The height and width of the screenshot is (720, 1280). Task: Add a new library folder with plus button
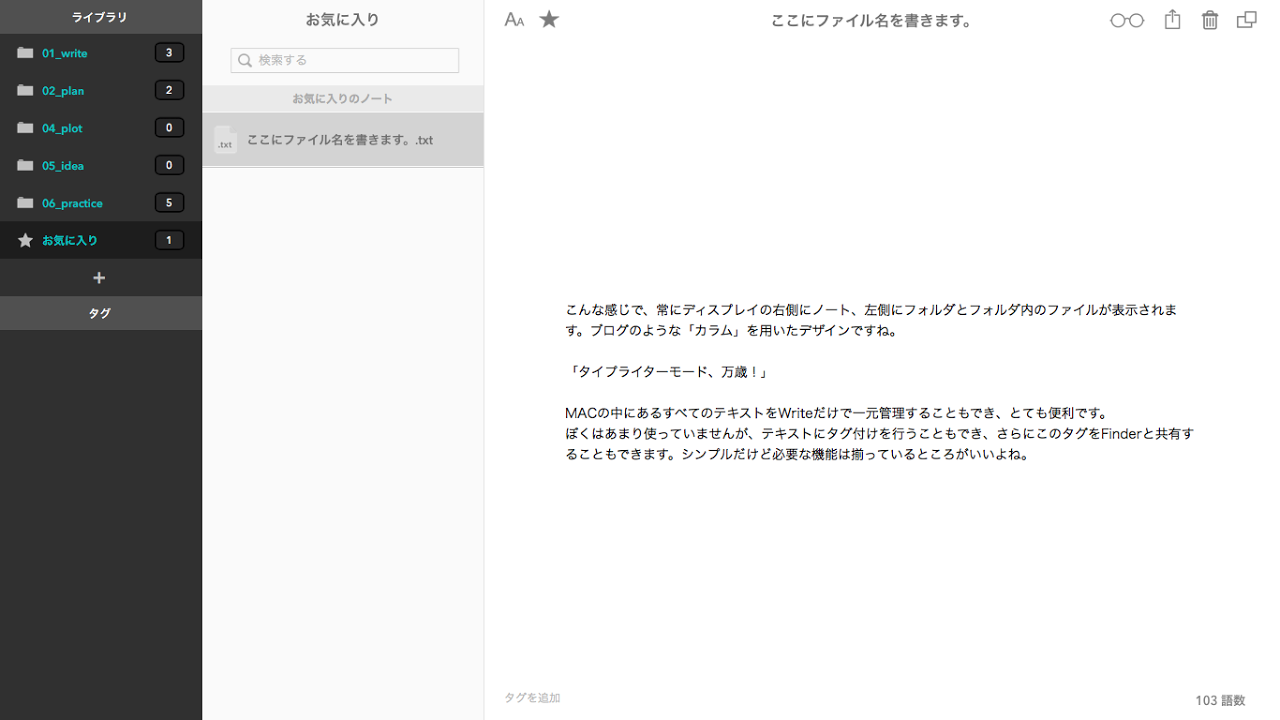click(x=99, y=278)
